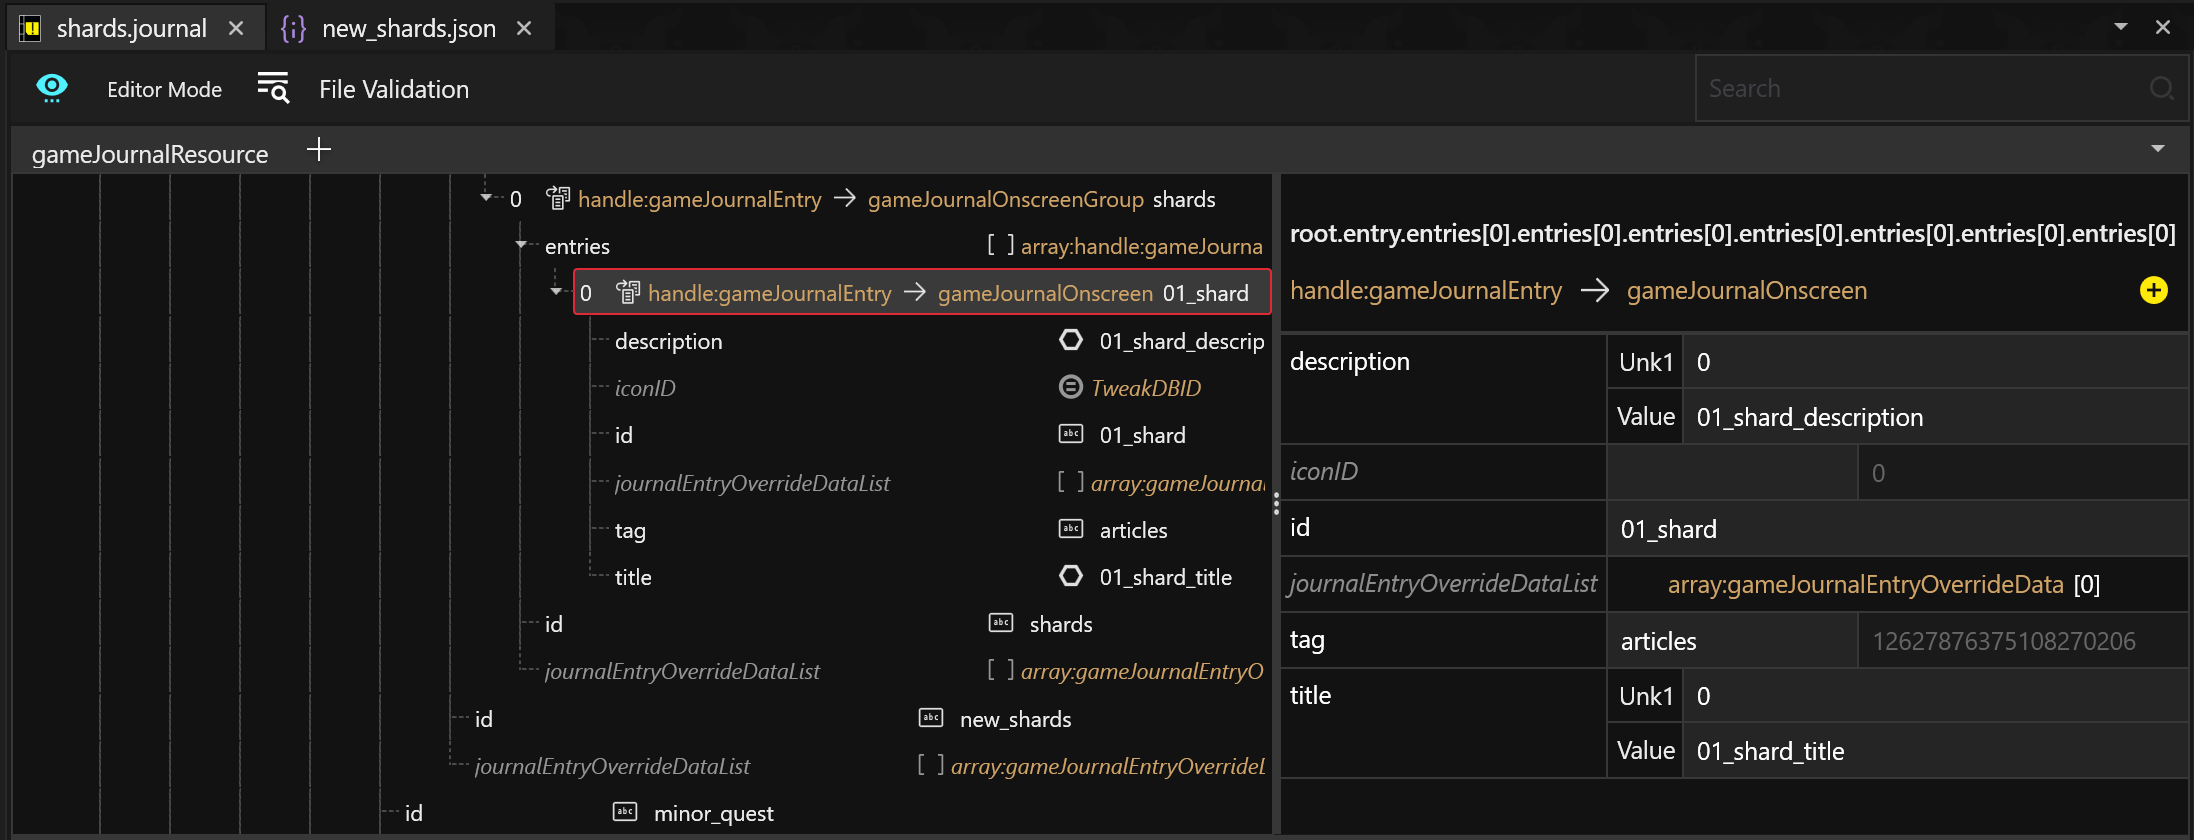Click the yellow add button in details panel
This screenshot has height=840, width=2194.
click(x=2153, y=290)
